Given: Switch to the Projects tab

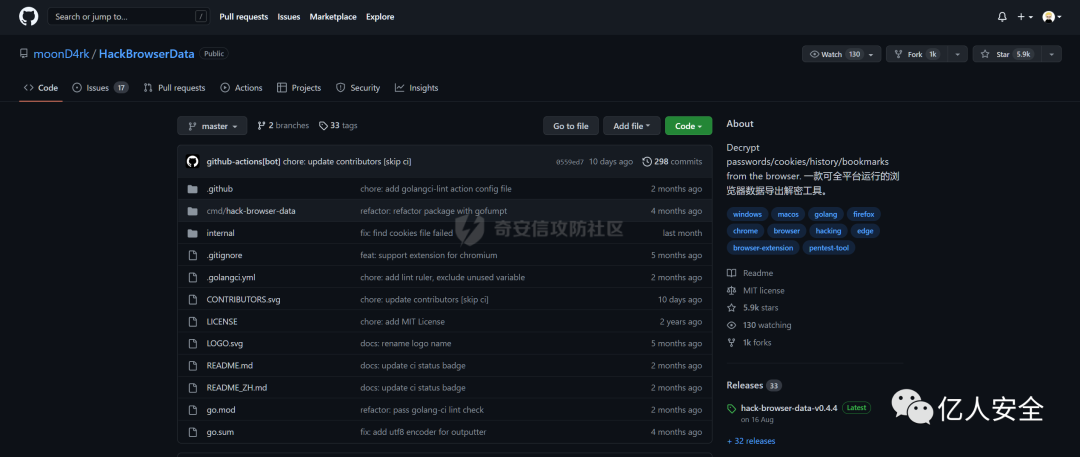Looking at the screenshot, I should (x=299, y=88).
